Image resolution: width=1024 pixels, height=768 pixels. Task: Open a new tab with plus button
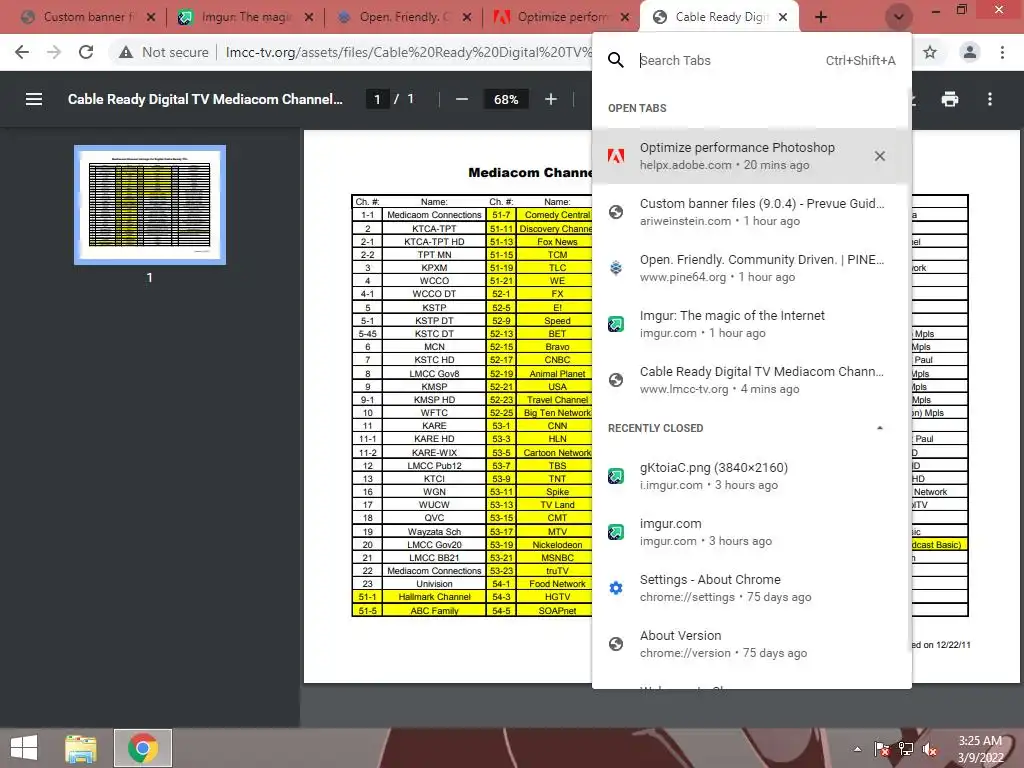click(x=821, y=18)
